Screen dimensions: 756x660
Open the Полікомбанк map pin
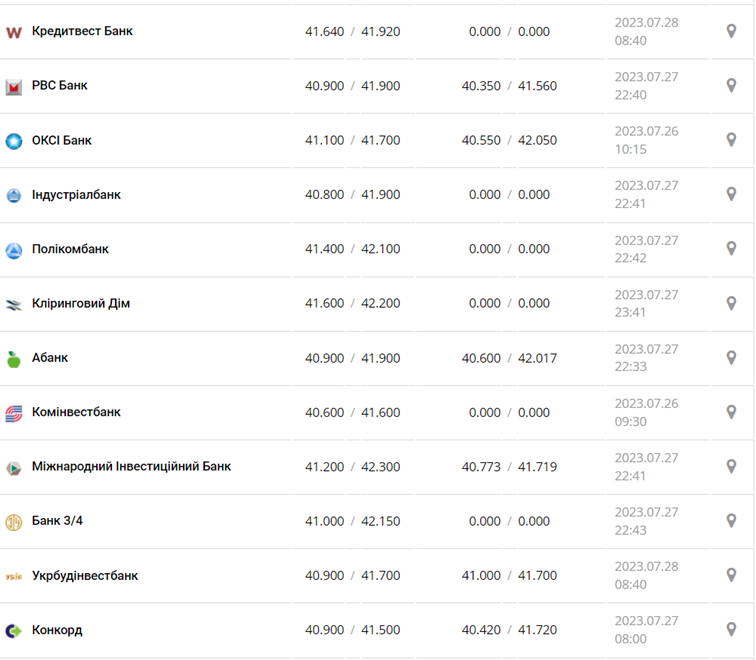pos(731,249)
